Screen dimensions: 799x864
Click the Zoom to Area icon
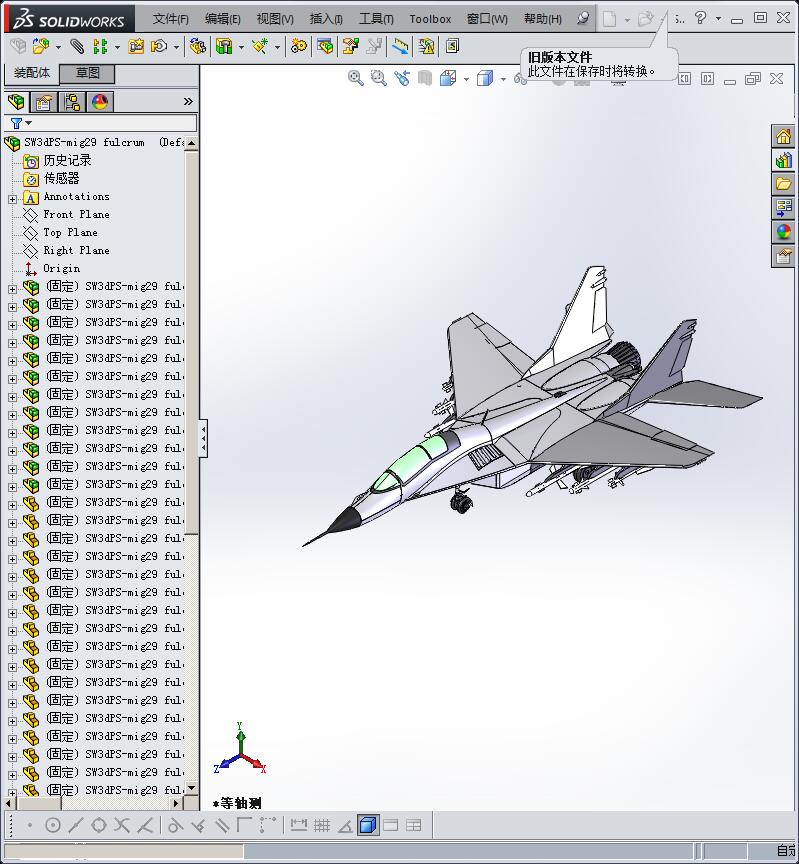(379, 78)
